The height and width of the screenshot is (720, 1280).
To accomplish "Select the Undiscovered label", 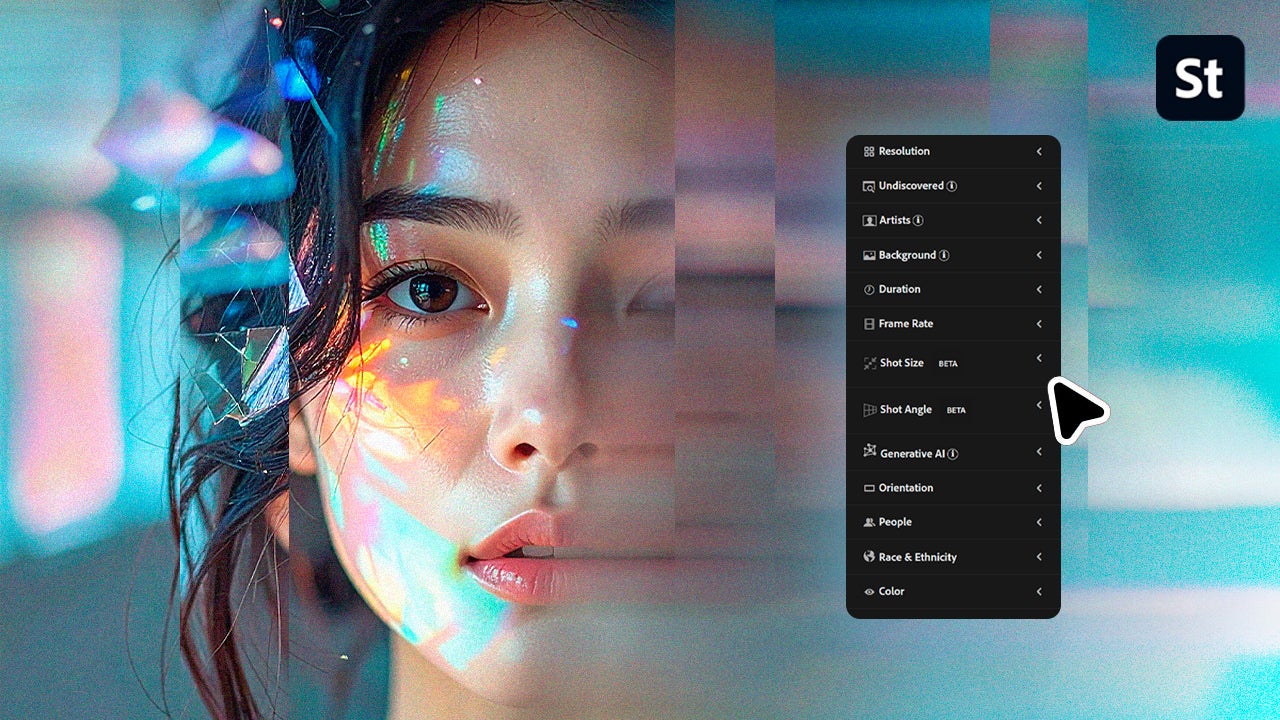I will 911,186.
